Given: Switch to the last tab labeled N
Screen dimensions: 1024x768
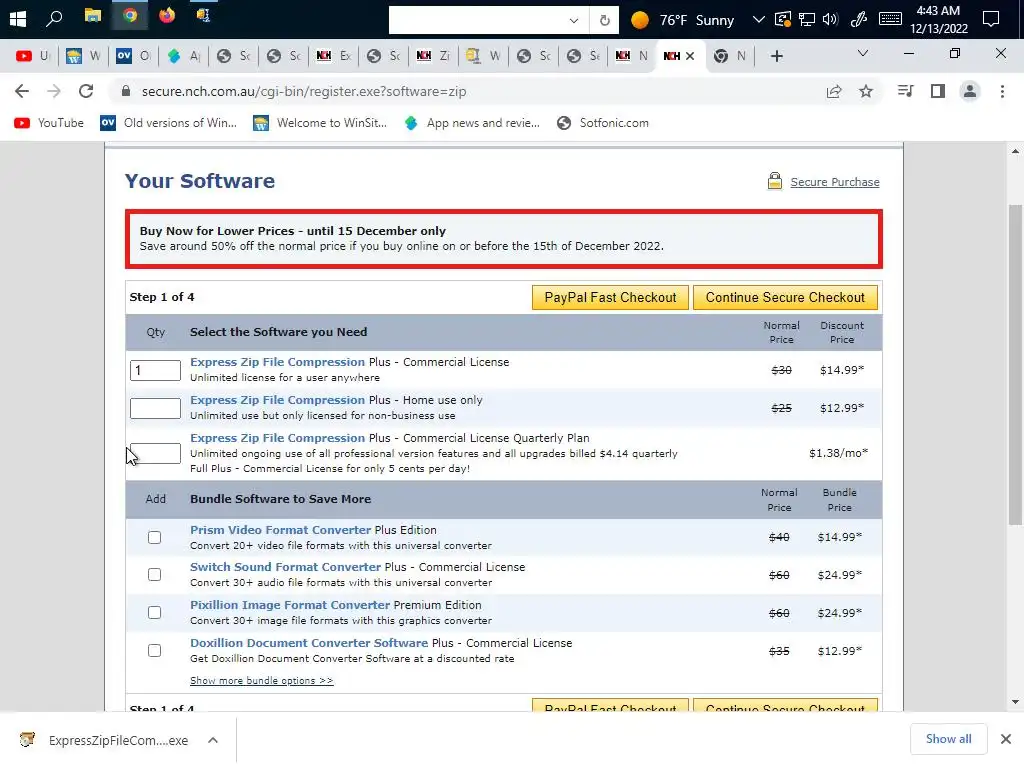Looking at the screenshot, I should [729, 56].
